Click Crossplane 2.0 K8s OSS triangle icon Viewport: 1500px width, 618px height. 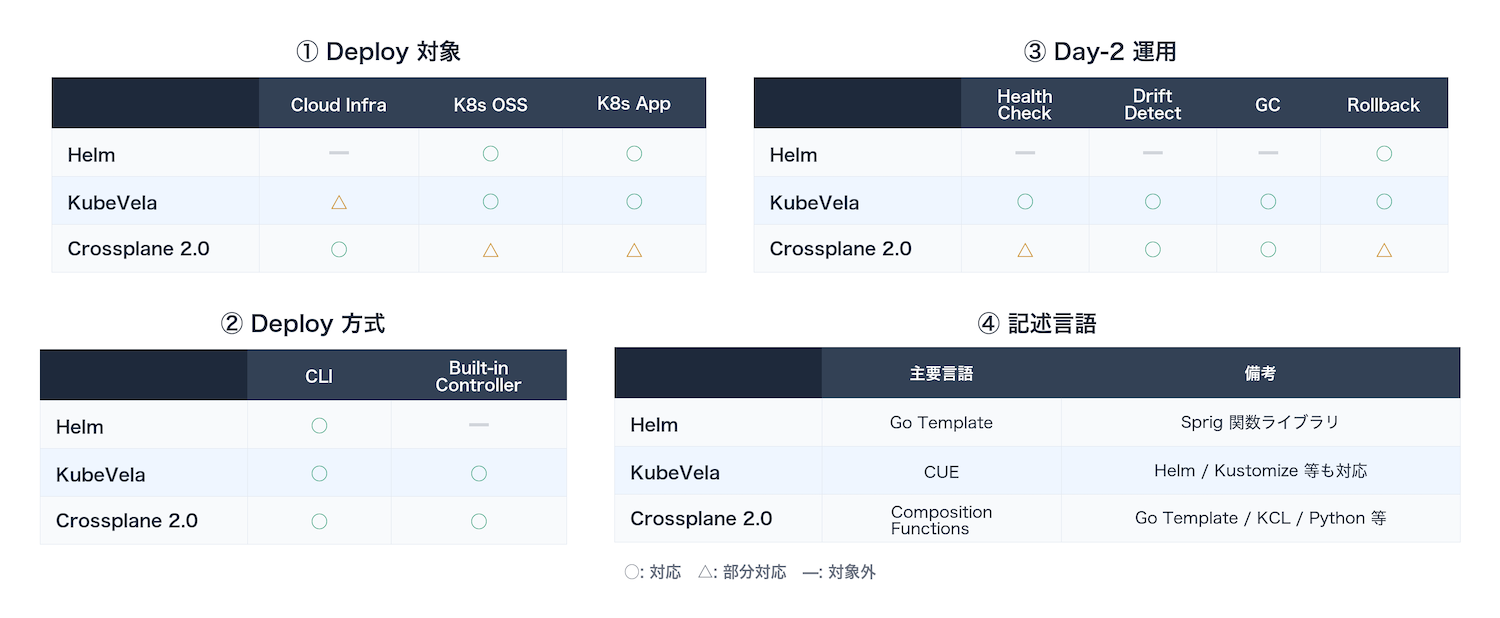[x=490, y=250]
